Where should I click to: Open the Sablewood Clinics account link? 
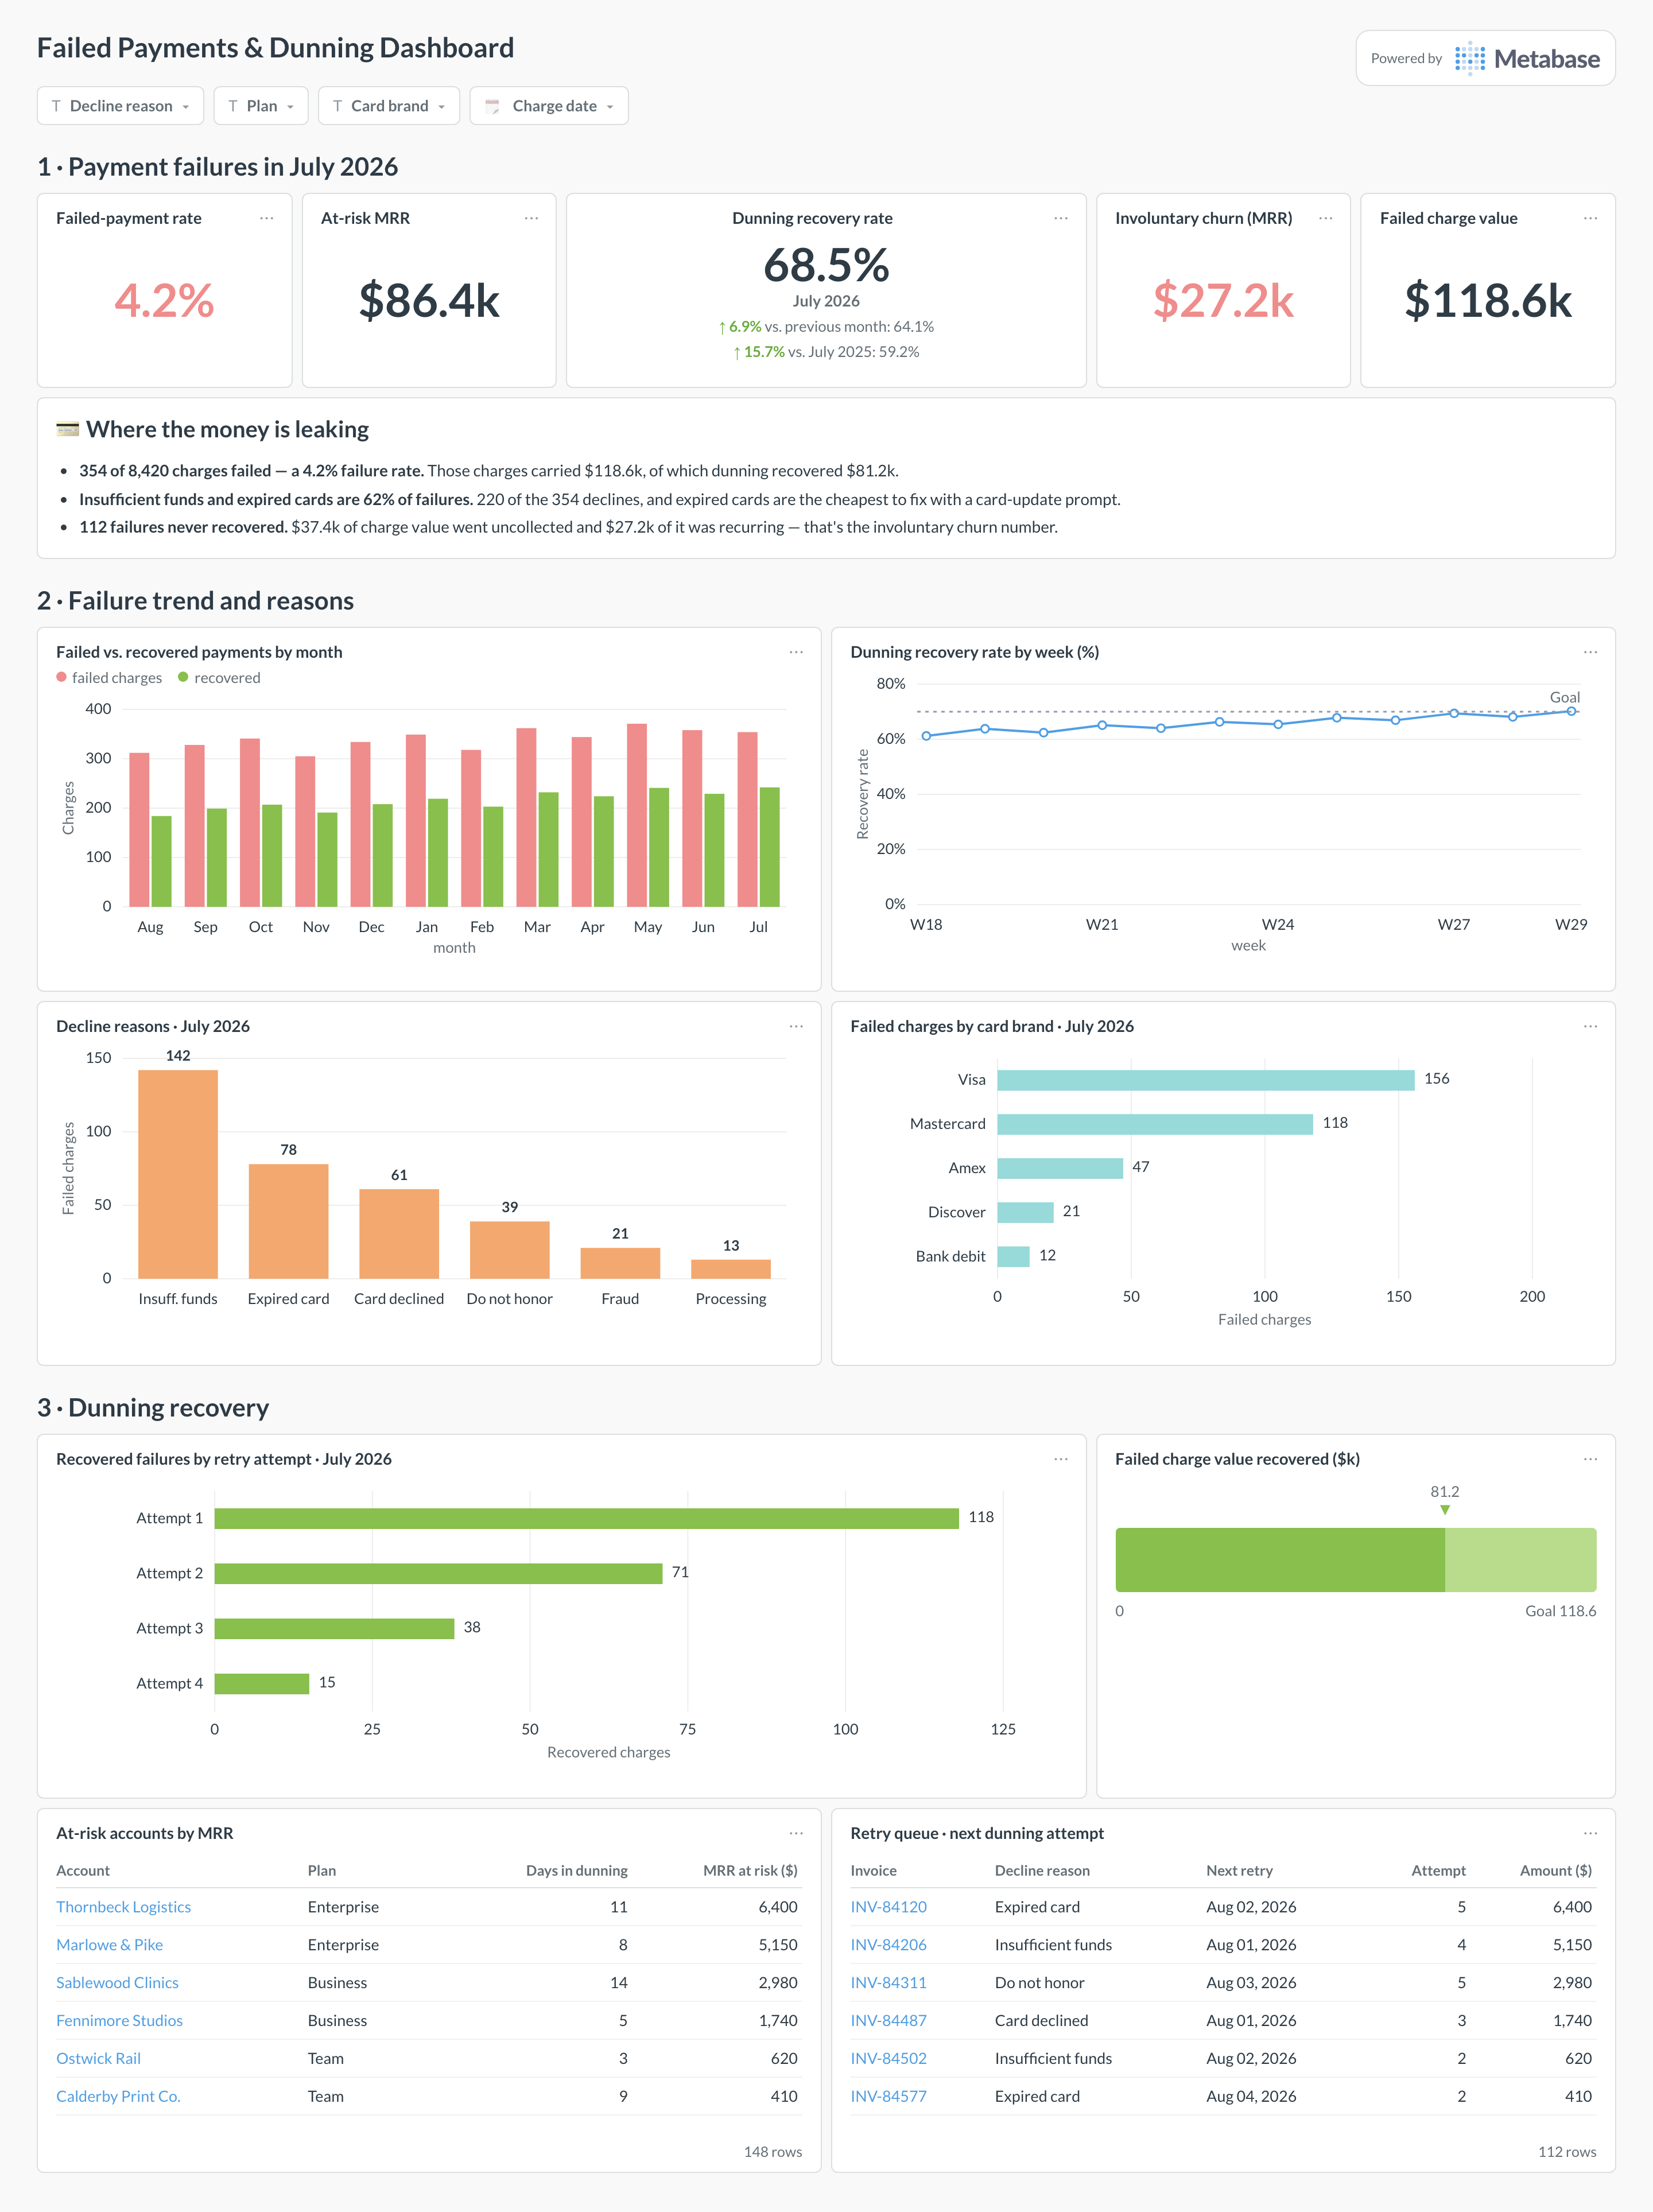pyautogui.click(x=117, y=1983)
